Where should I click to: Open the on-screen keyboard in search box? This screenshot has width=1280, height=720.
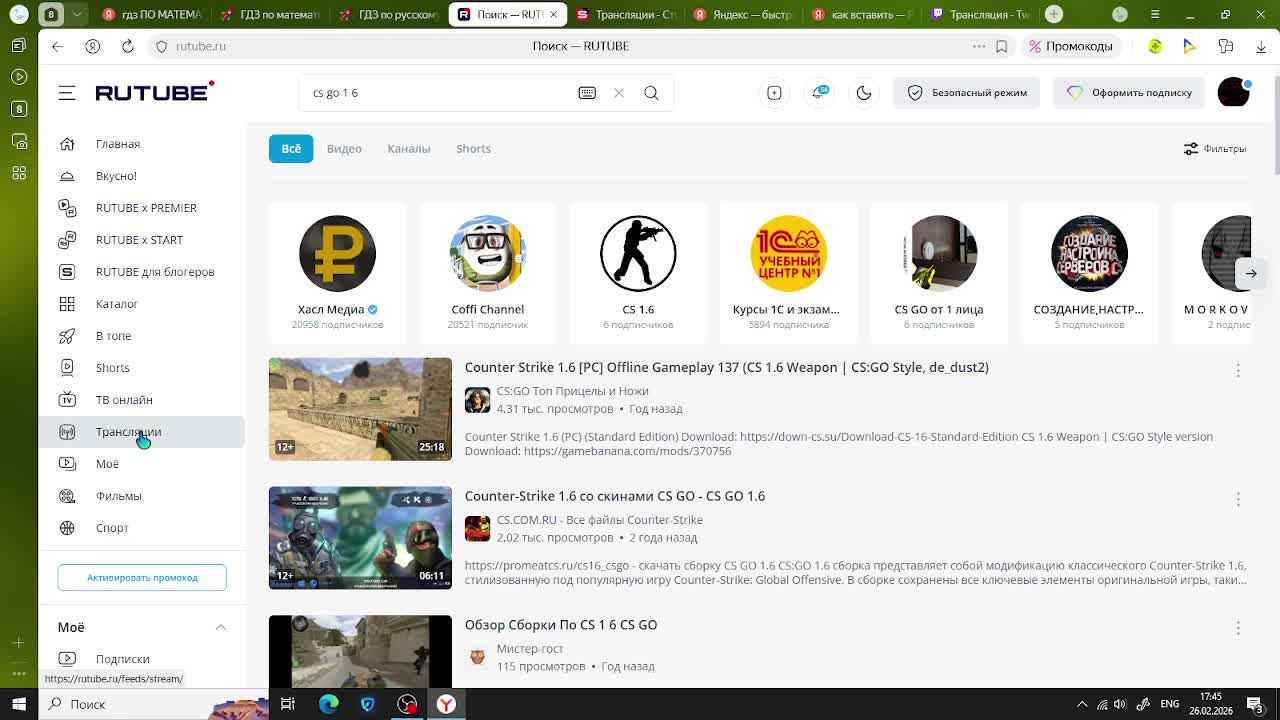pos(587,93)
